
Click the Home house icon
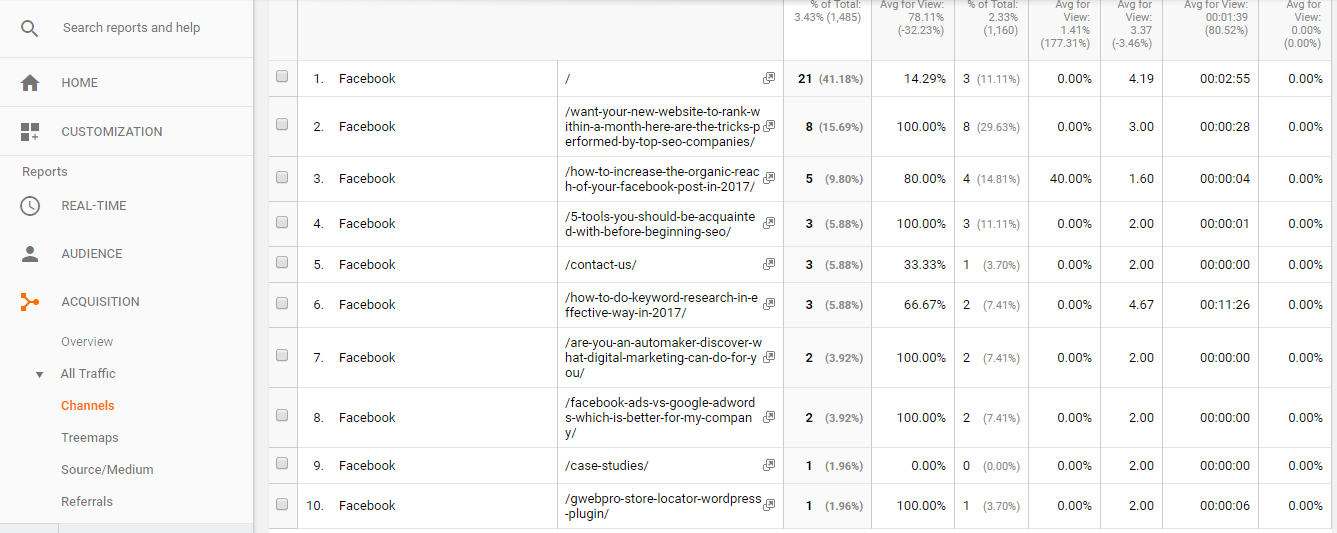(30, 83)
